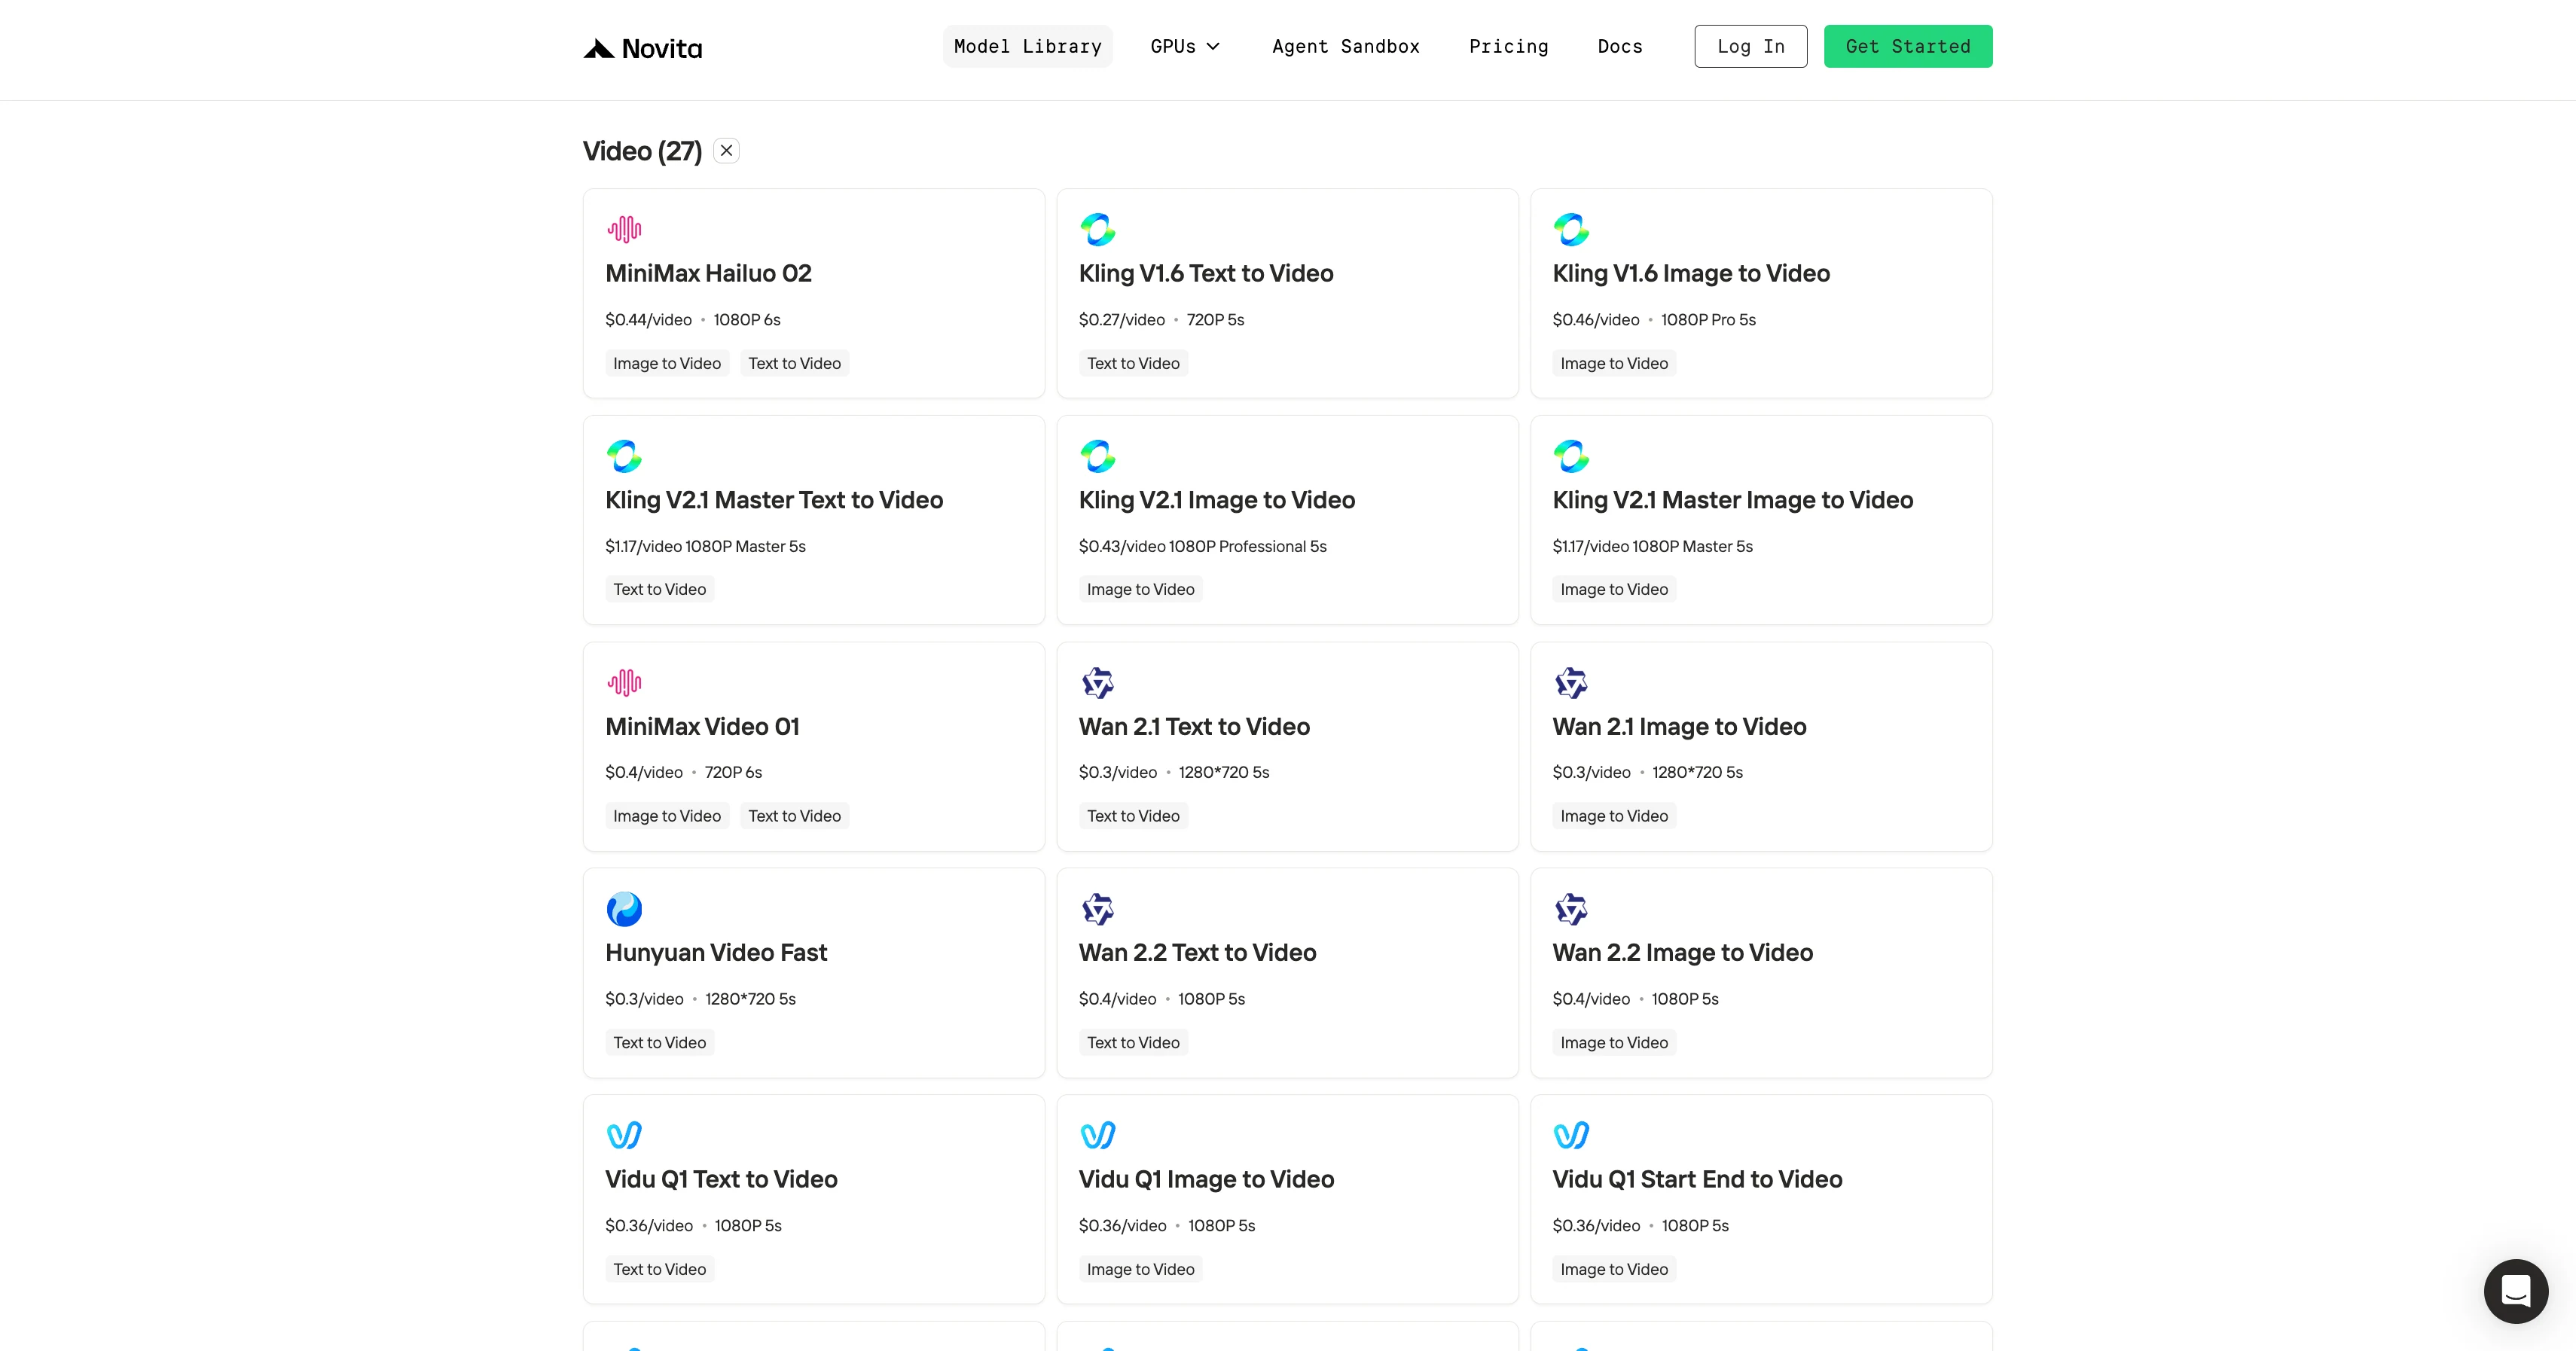Viewport: 2576px width, 1351px height.
Task: Click the Kling V1.6 Image to Video icon
Action: (x=1571, y=229)
